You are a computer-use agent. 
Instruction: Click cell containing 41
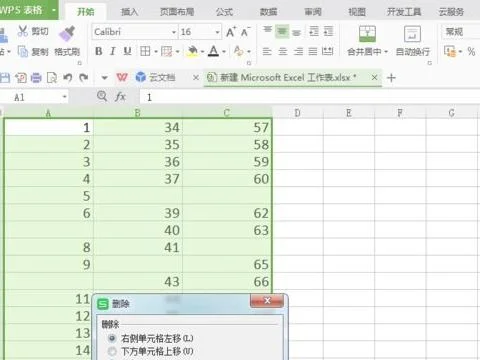point(138,247)
